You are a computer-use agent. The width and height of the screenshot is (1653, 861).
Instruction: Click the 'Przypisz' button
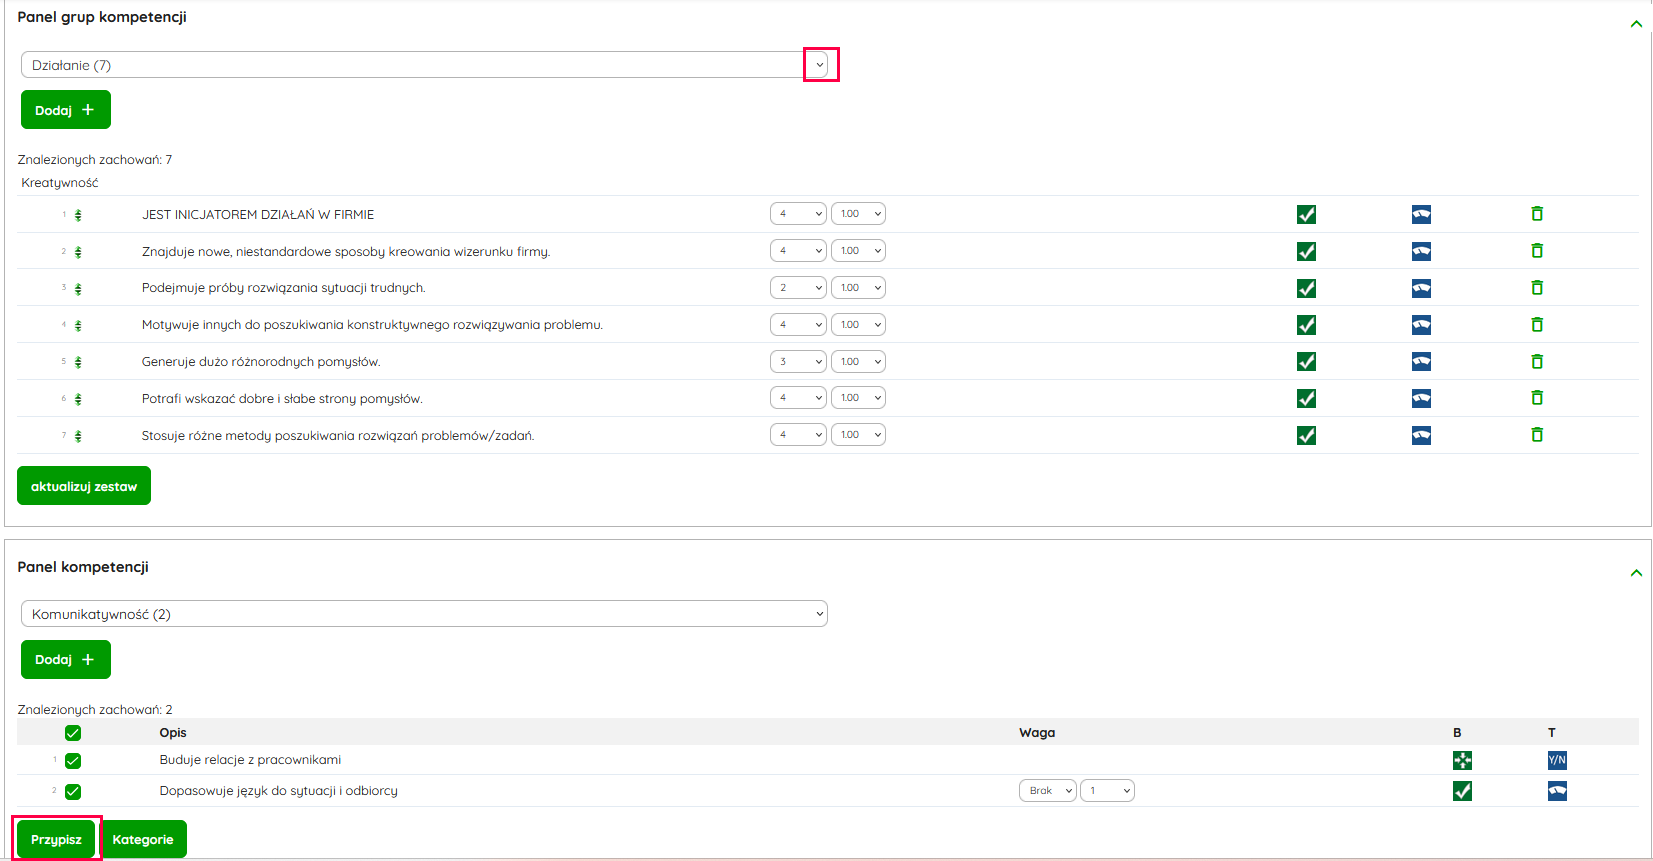pyautogui.click(x=56, y=839)
